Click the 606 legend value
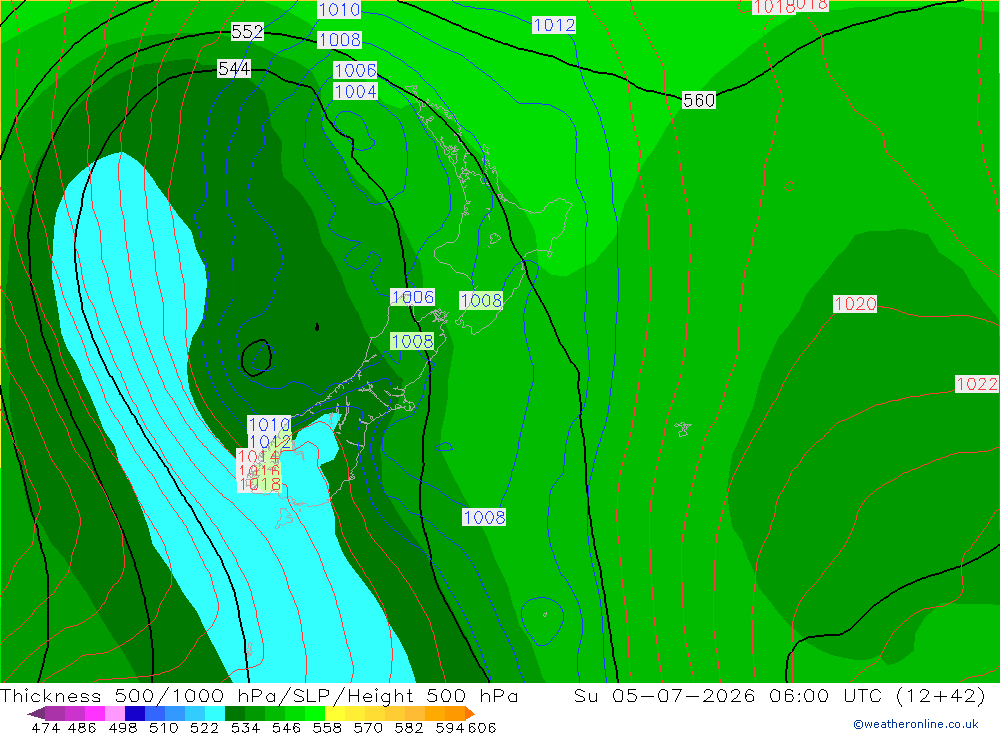The height and width of the screenshot is (733, 1000). click(482, 727)
